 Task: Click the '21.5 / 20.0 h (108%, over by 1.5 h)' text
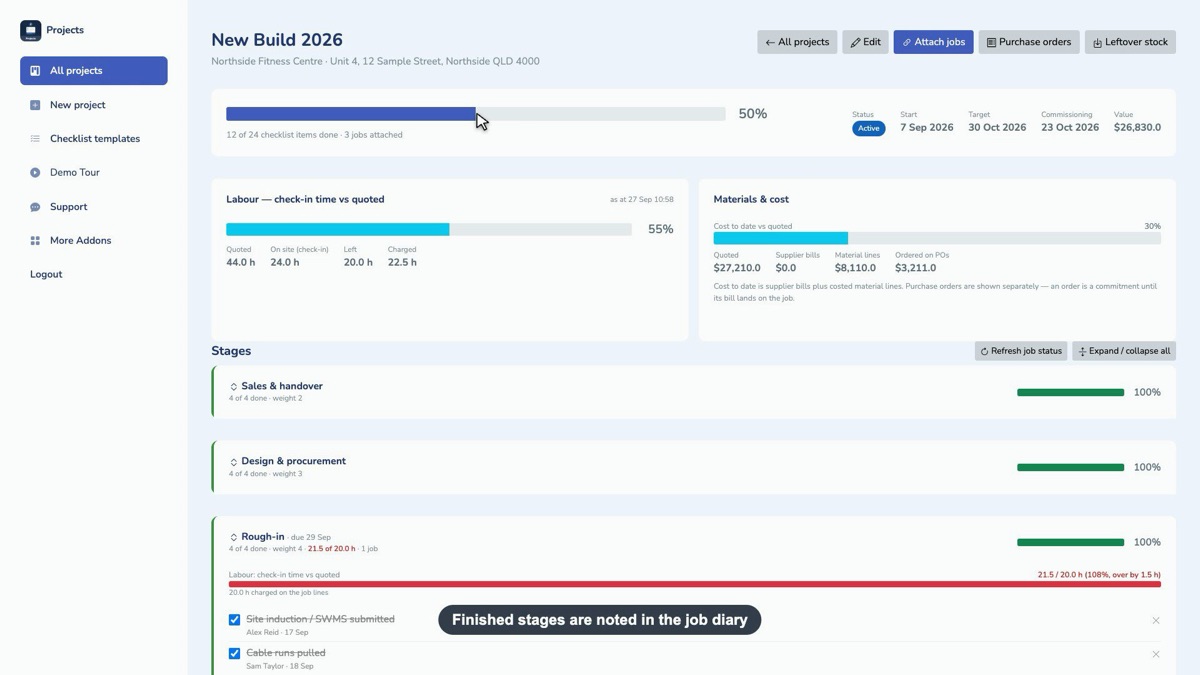click(x=1099, y=575)
